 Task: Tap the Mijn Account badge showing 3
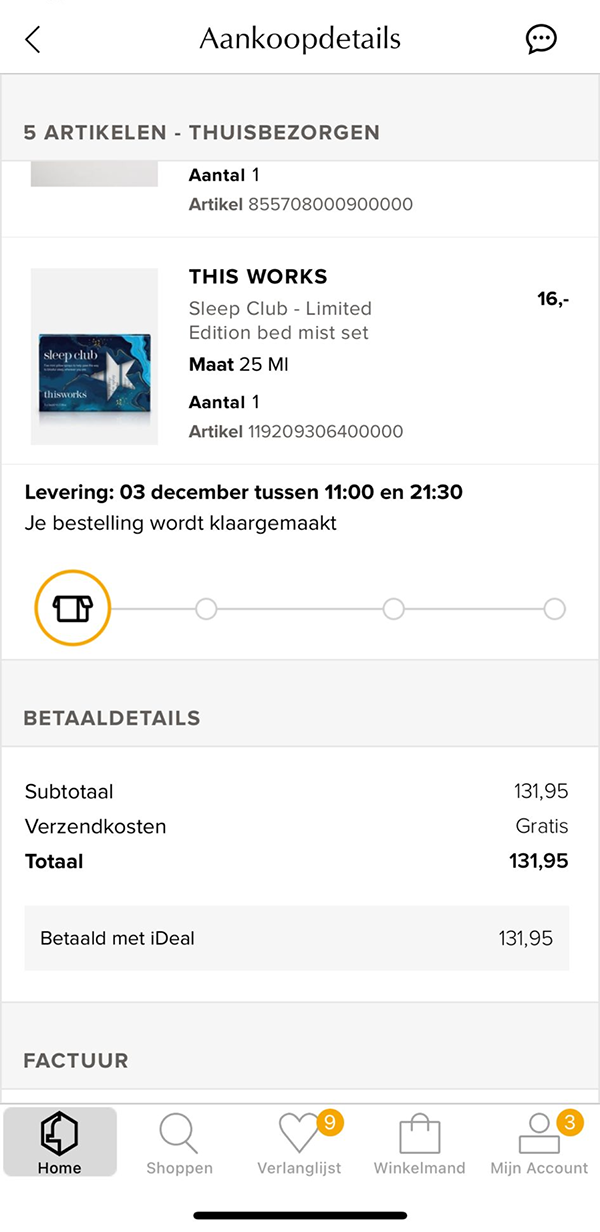pos(570,1123)
